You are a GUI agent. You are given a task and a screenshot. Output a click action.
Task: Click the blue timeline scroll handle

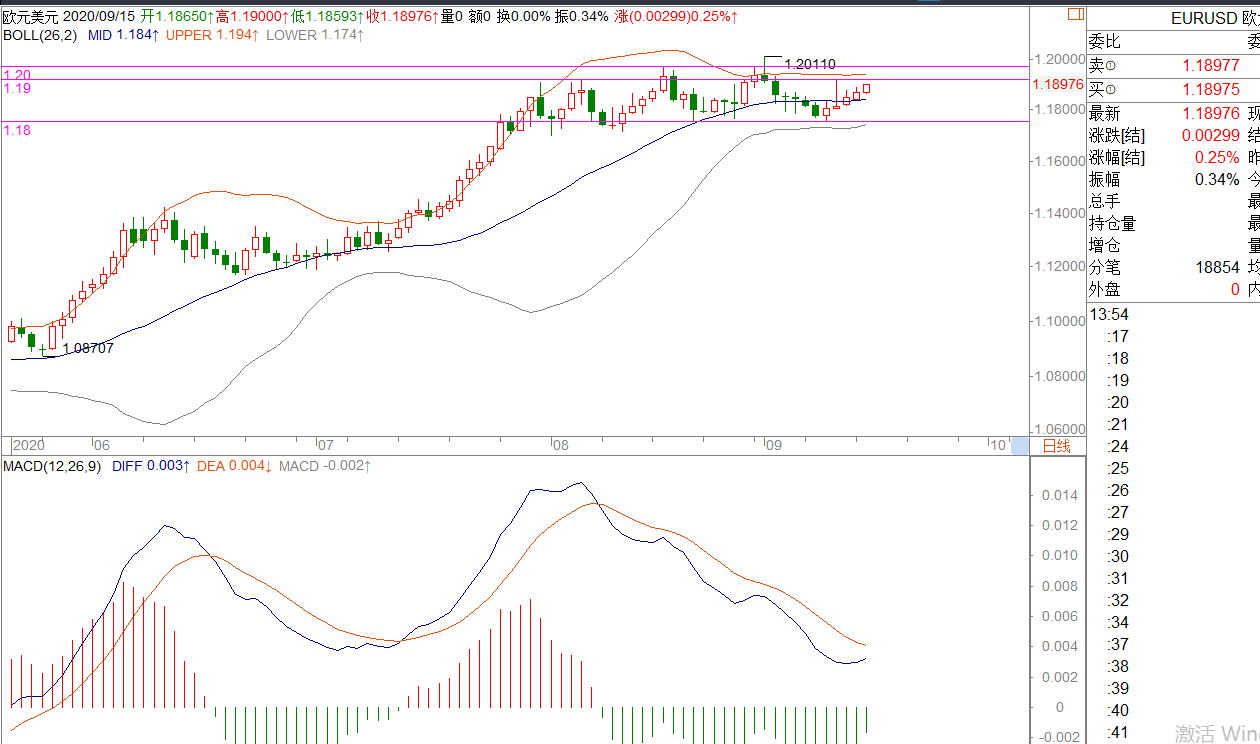(x=1020, y=446)
